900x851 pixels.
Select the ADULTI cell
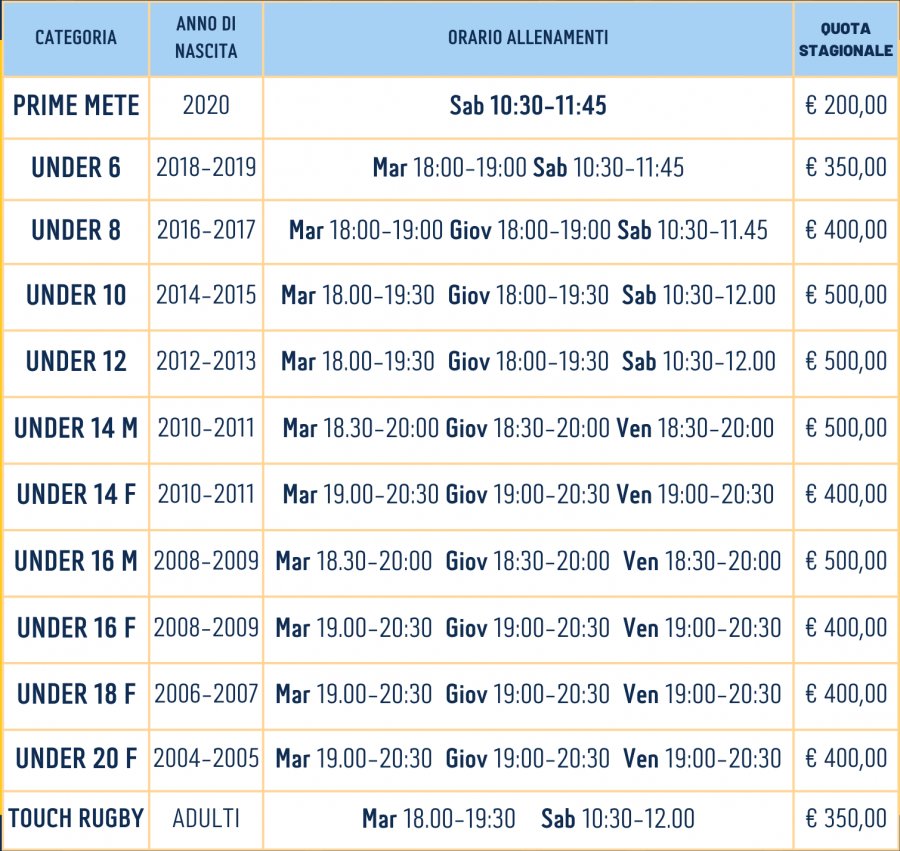tap(205, 818)
